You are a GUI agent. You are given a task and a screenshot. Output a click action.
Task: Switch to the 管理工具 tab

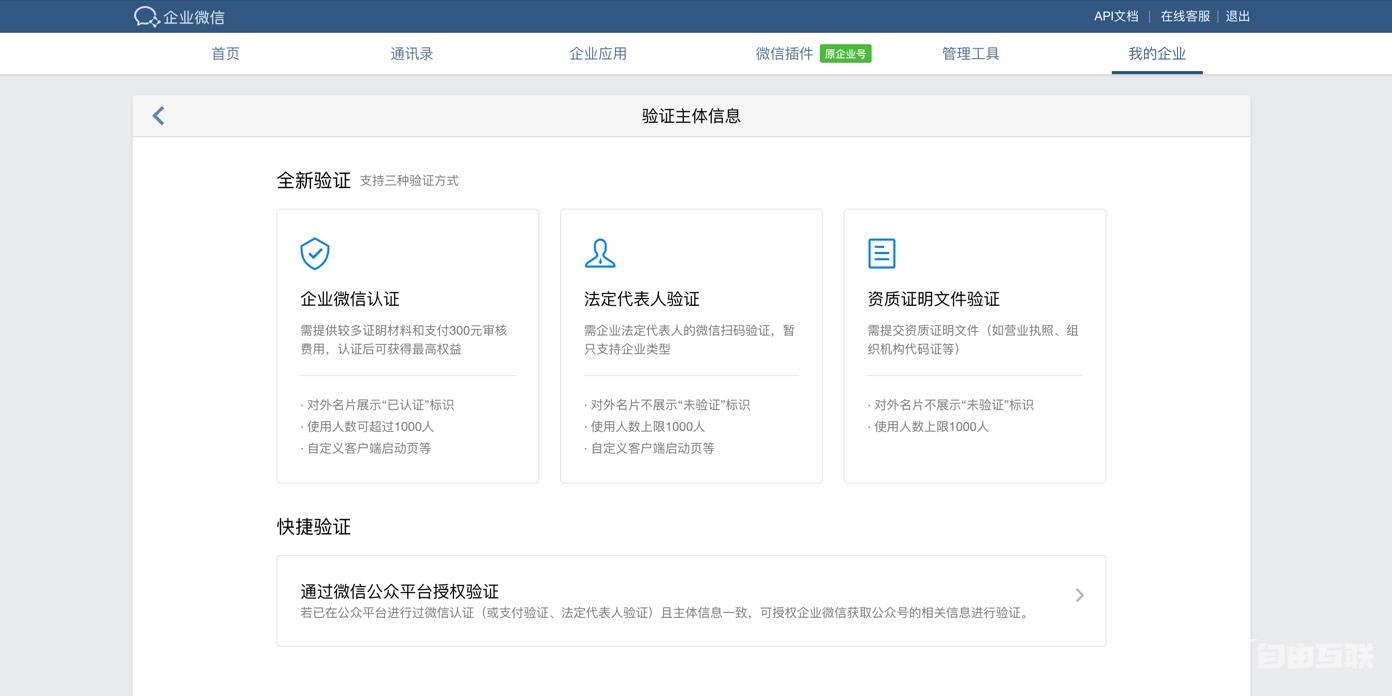click(x=970, y=53)
